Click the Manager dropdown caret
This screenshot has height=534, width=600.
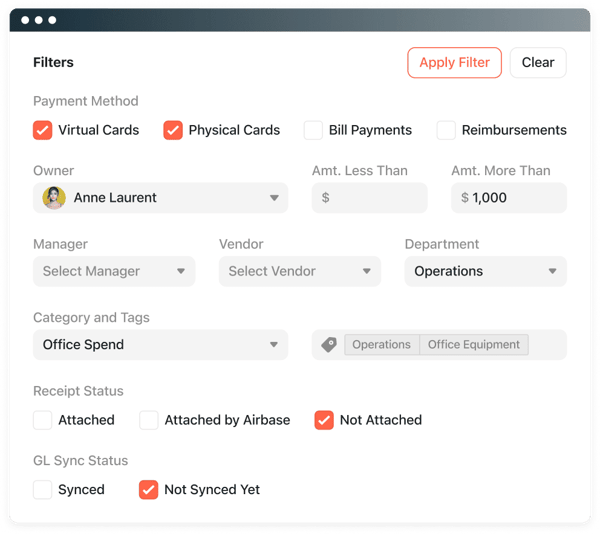click(181, 271)
